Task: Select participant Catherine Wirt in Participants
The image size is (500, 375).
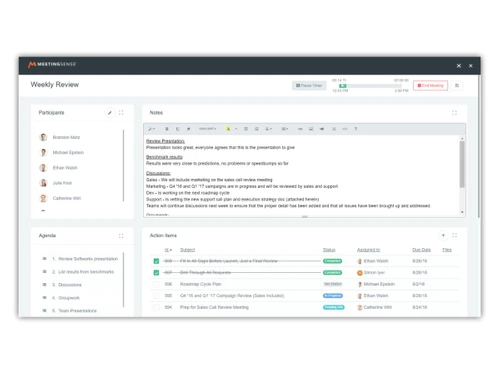Action: (67, 198)
